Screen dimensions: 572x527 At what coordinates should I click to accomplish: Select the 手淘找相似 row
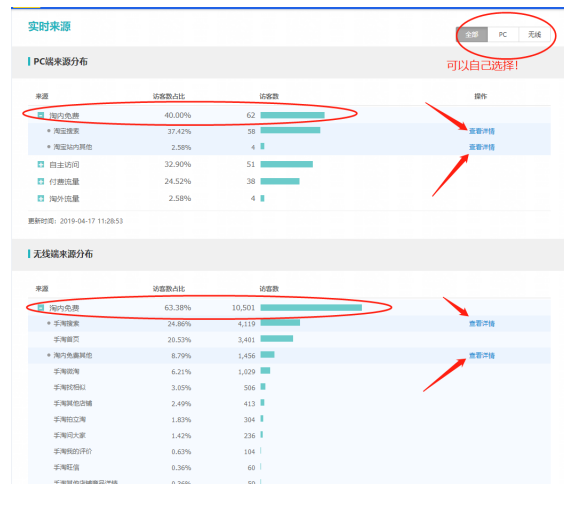289,387
